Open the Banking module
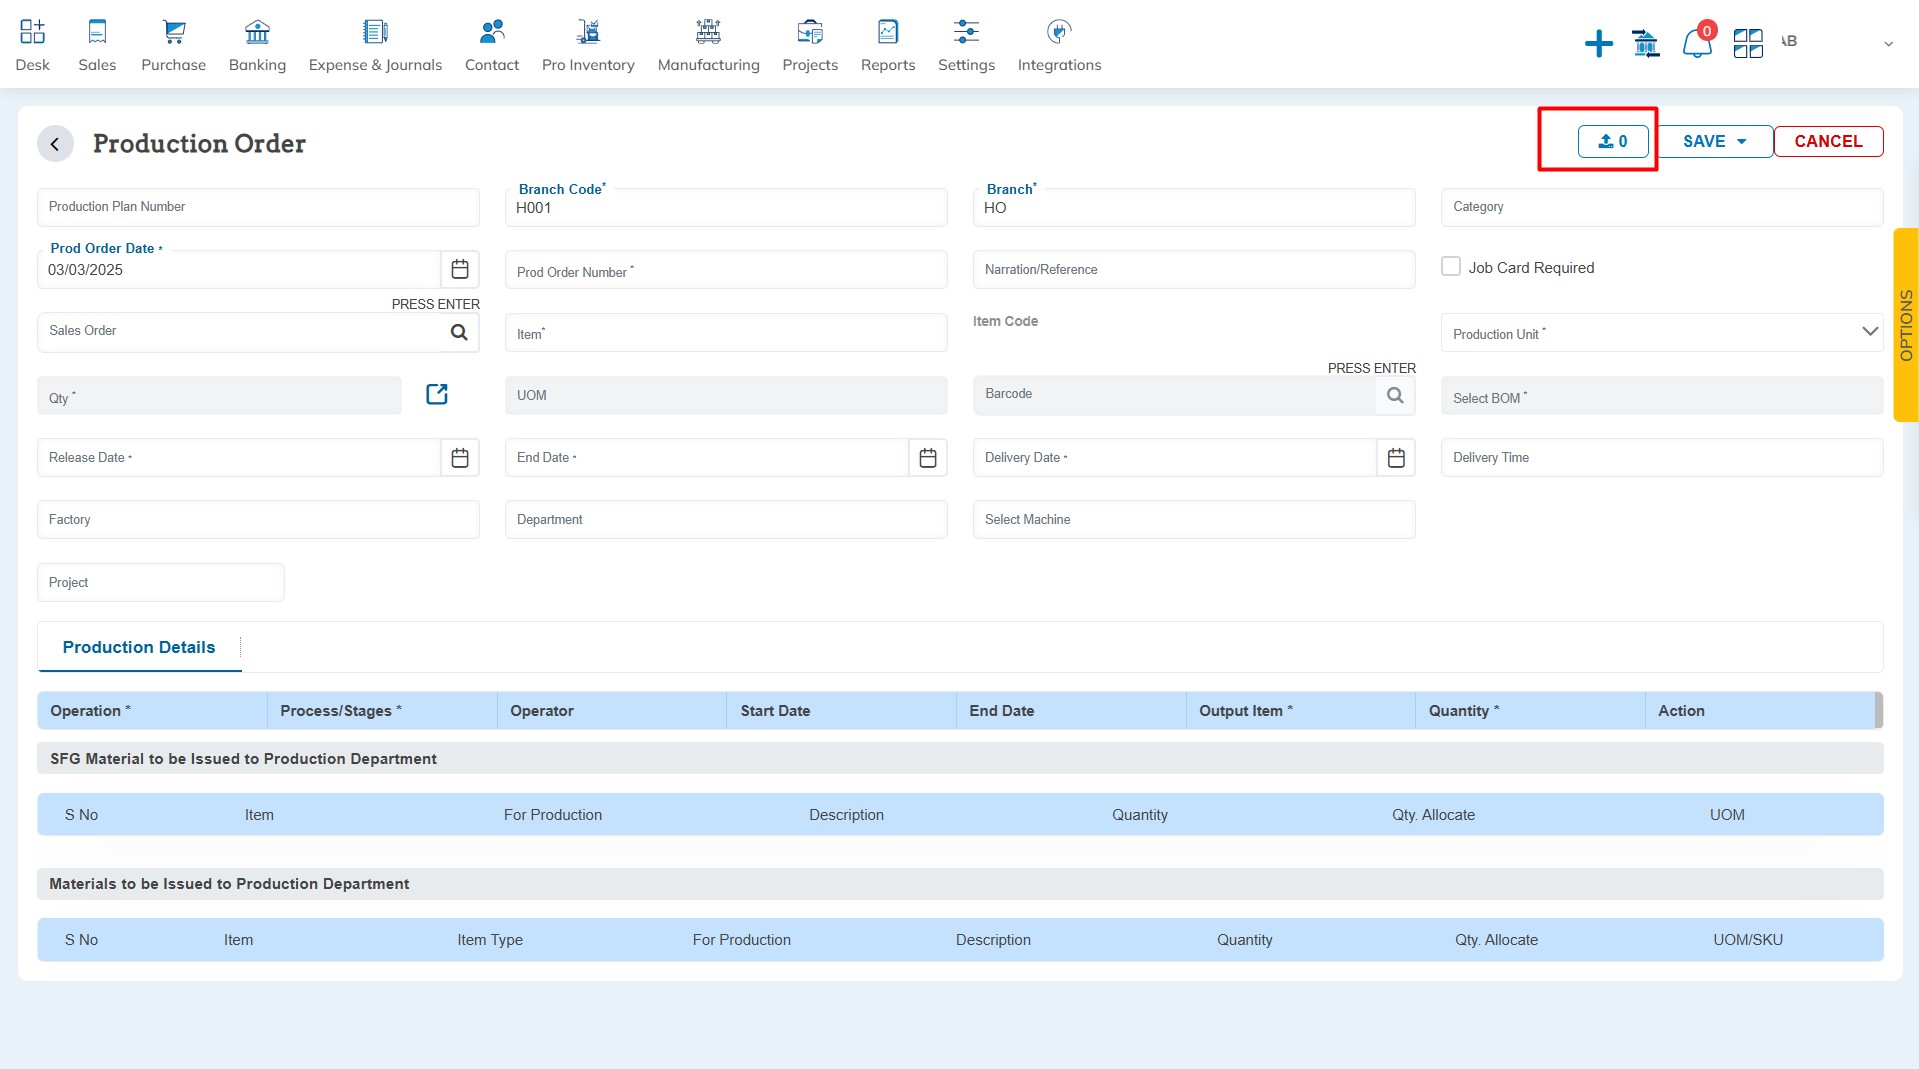The height and width of the screenshot is (1069, 1919). (257, 45)
